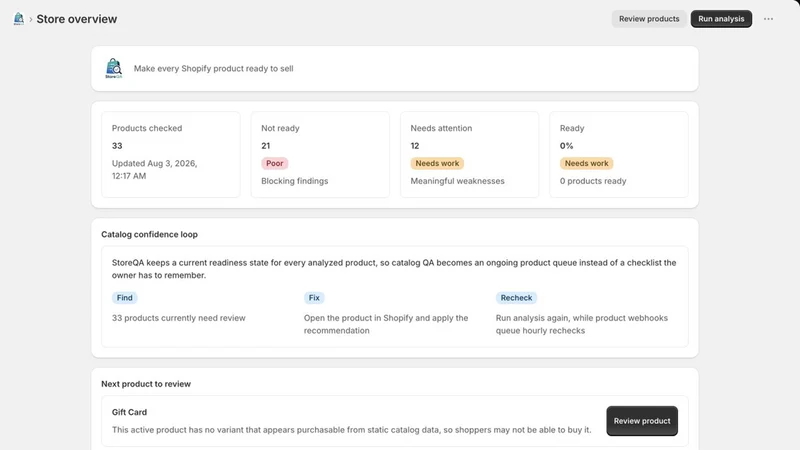The image size is (800, 450).
Task: Click the Find step badge
Action: tap(124, 297)
